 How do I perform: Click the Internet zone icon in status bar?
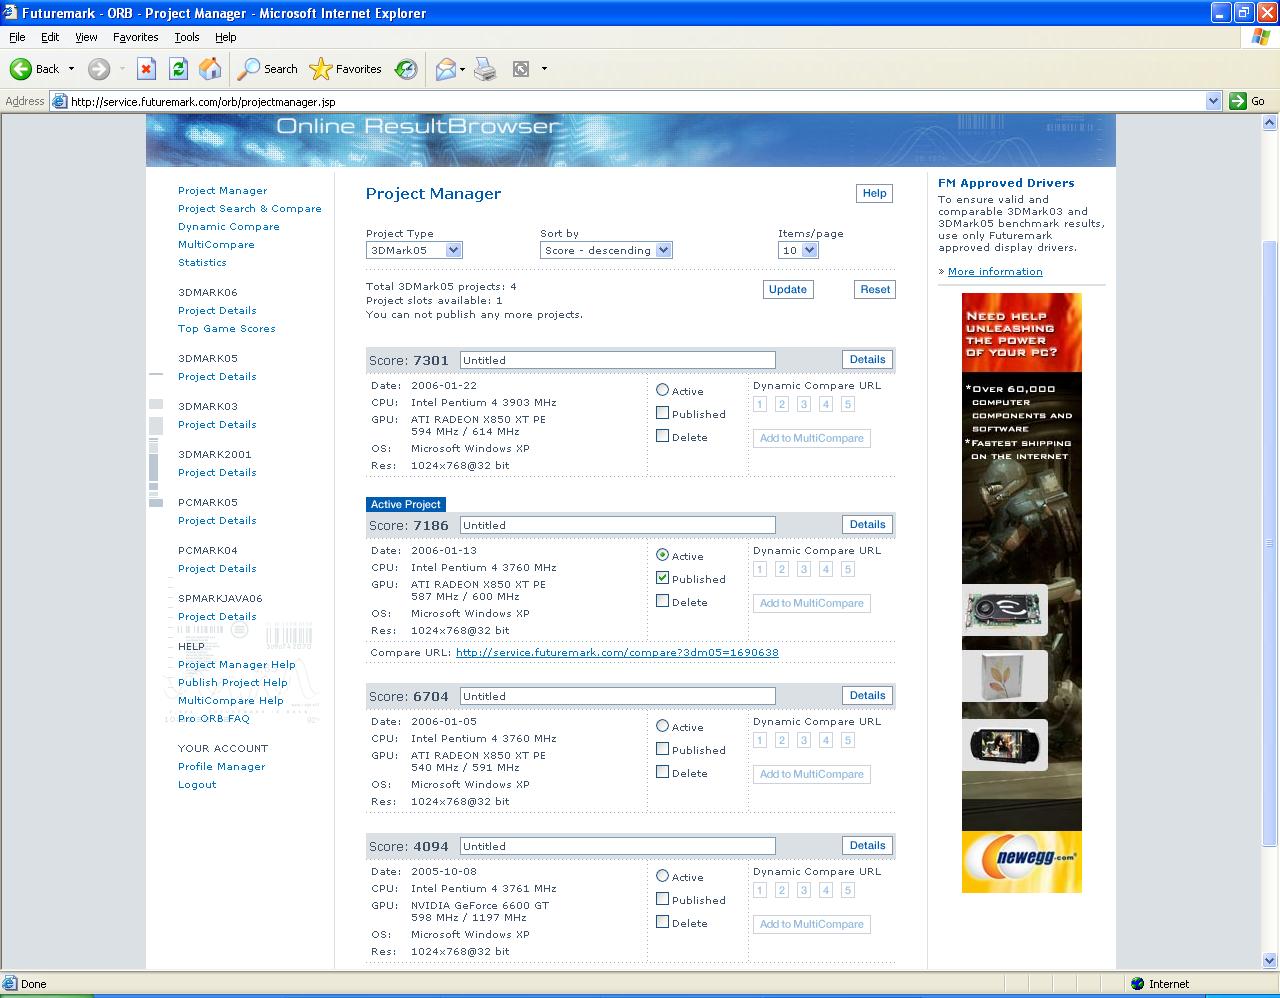click(1137, 984)
